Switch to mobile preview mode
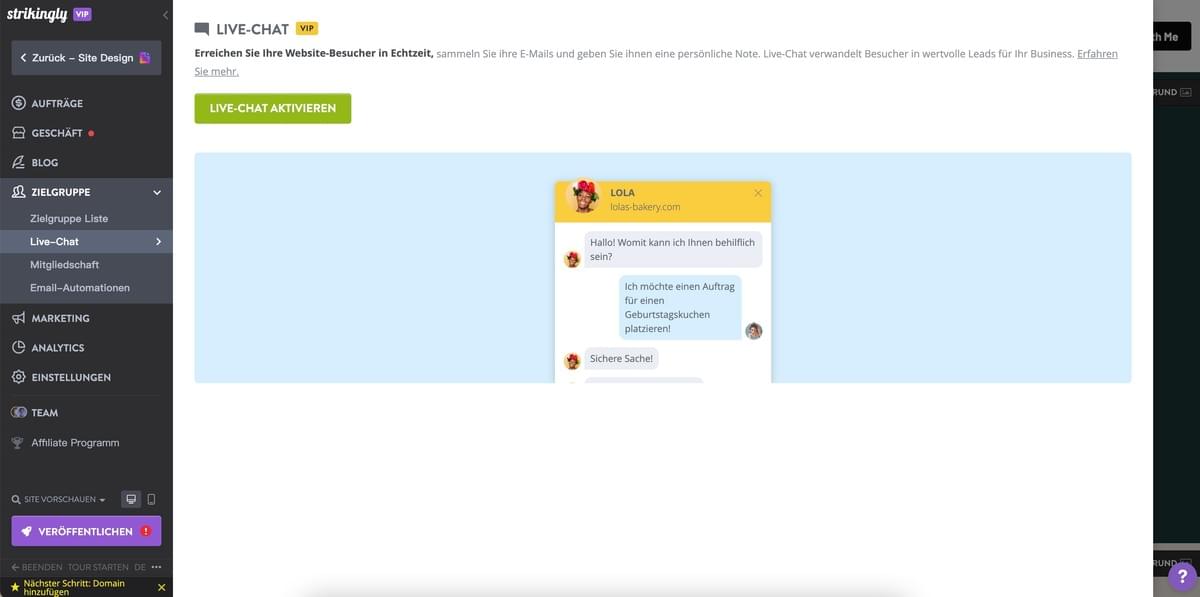Screen dimensions: 1200x597 click(x=152, y=498)
